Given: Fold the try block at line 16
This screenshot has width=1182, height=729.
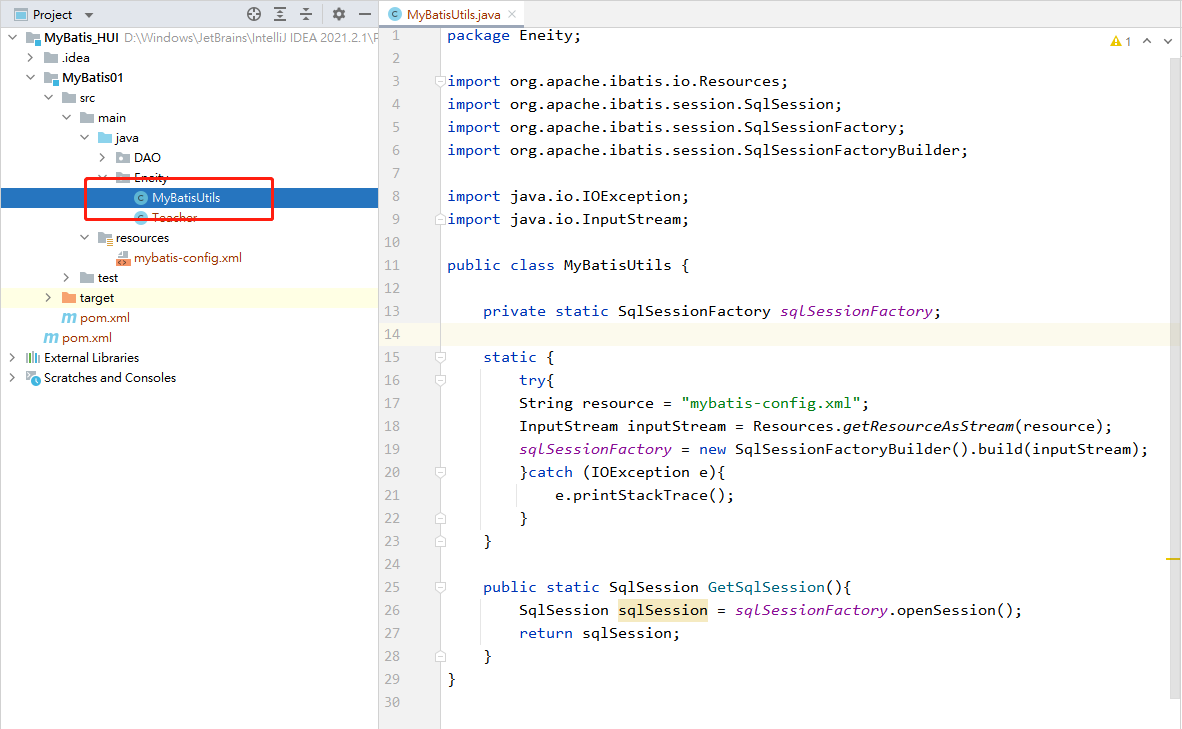Looking at the screenshot, I should pyautogui.click(x=440, y=380).
